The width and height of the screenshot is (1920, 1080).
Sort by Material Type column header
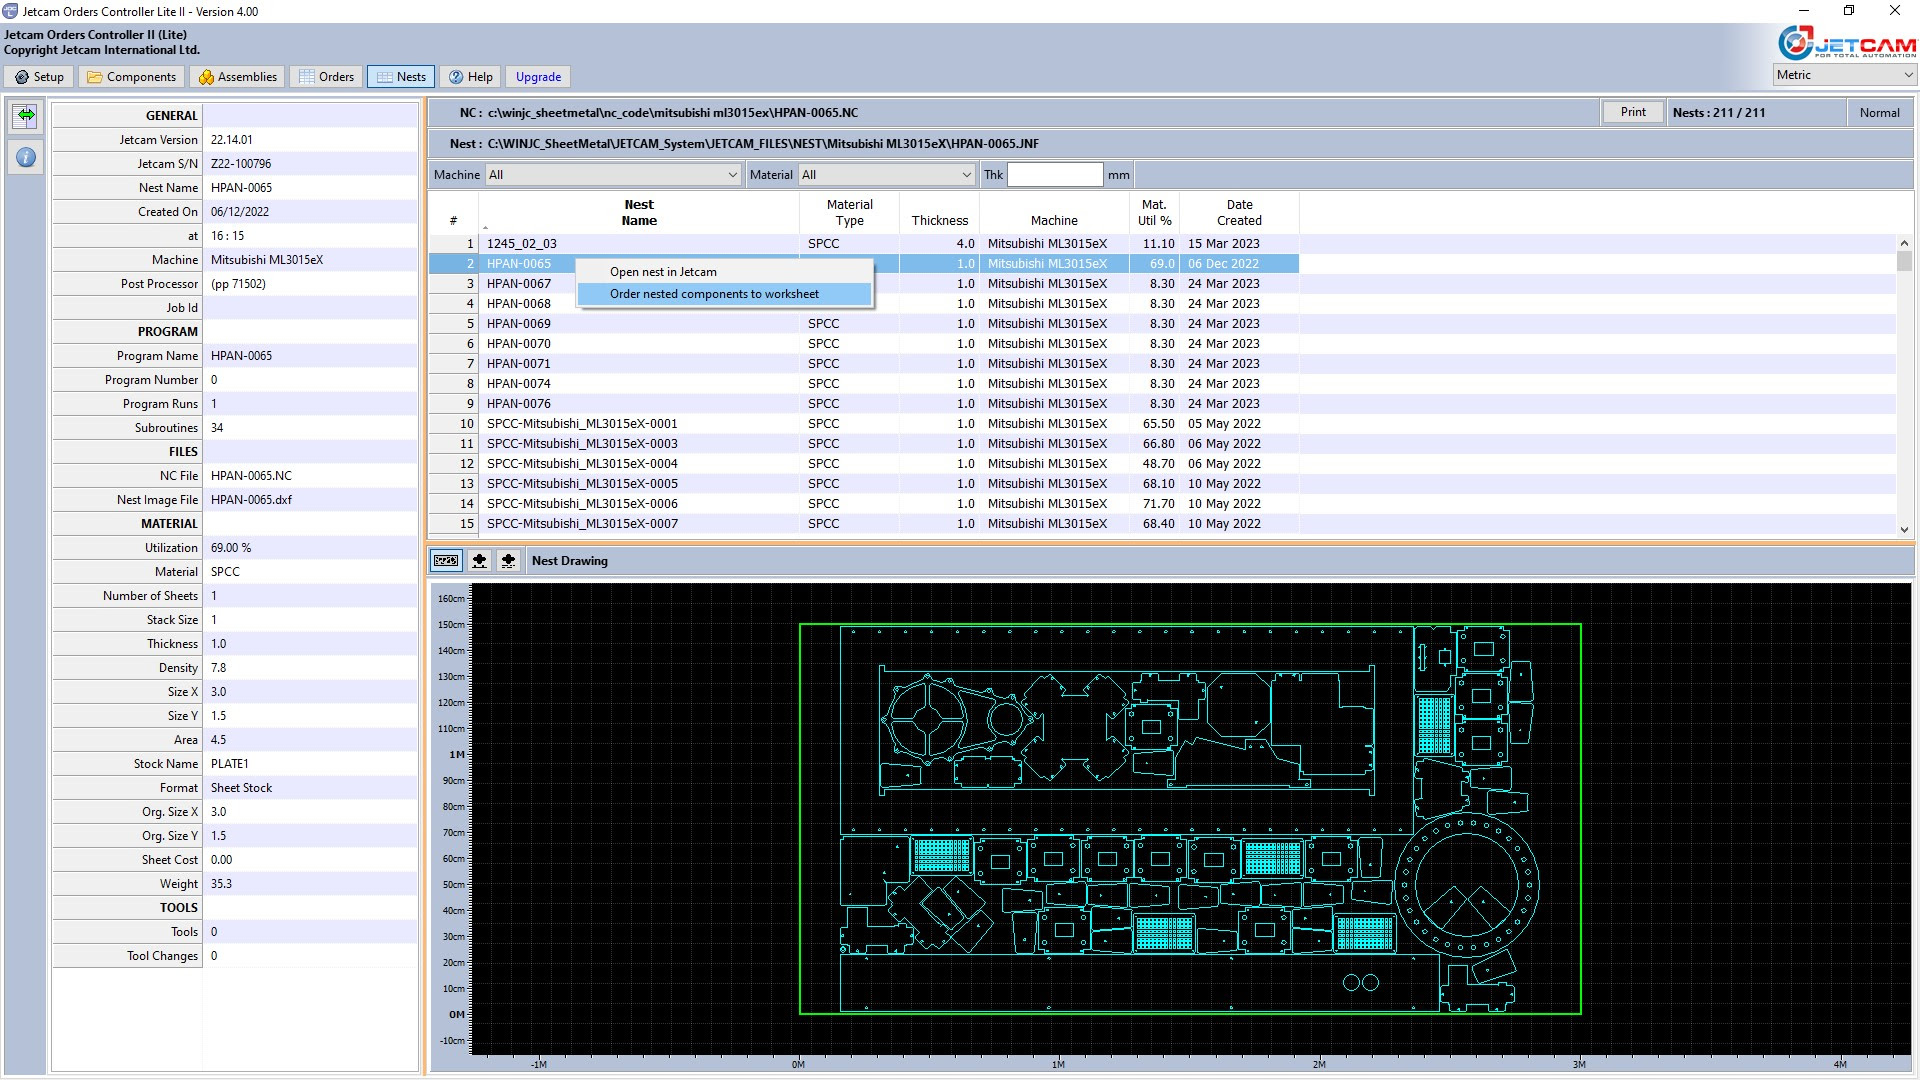coord(849,213)
